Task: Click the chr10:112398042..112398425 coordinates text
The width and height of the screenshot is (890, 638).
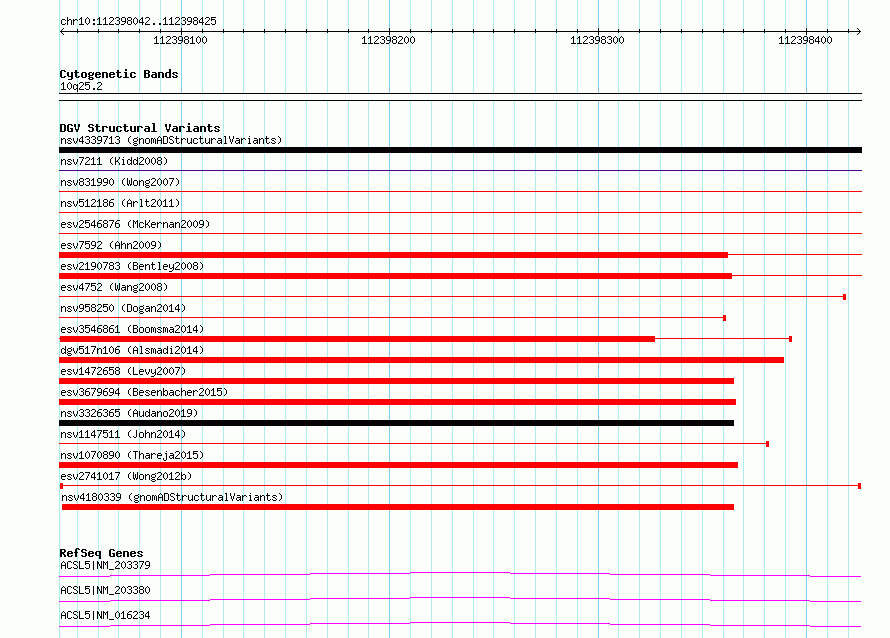Action: pos(138,21)
